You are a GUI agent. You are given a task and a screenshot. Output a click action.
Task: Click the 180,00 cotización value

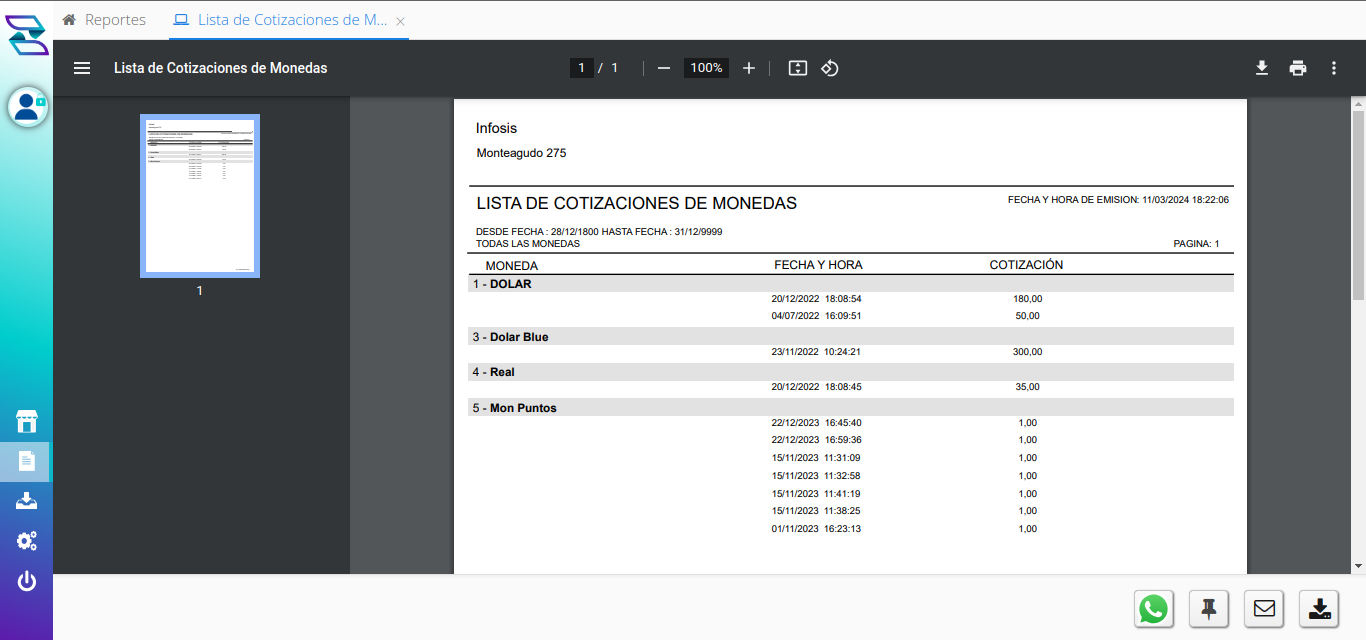(x=1027, y=299)
